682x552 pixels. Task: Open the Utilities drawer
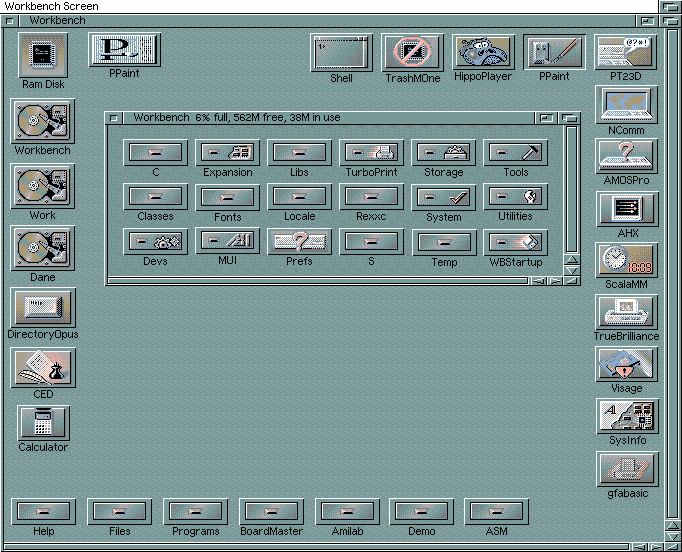tap(515, 197)
